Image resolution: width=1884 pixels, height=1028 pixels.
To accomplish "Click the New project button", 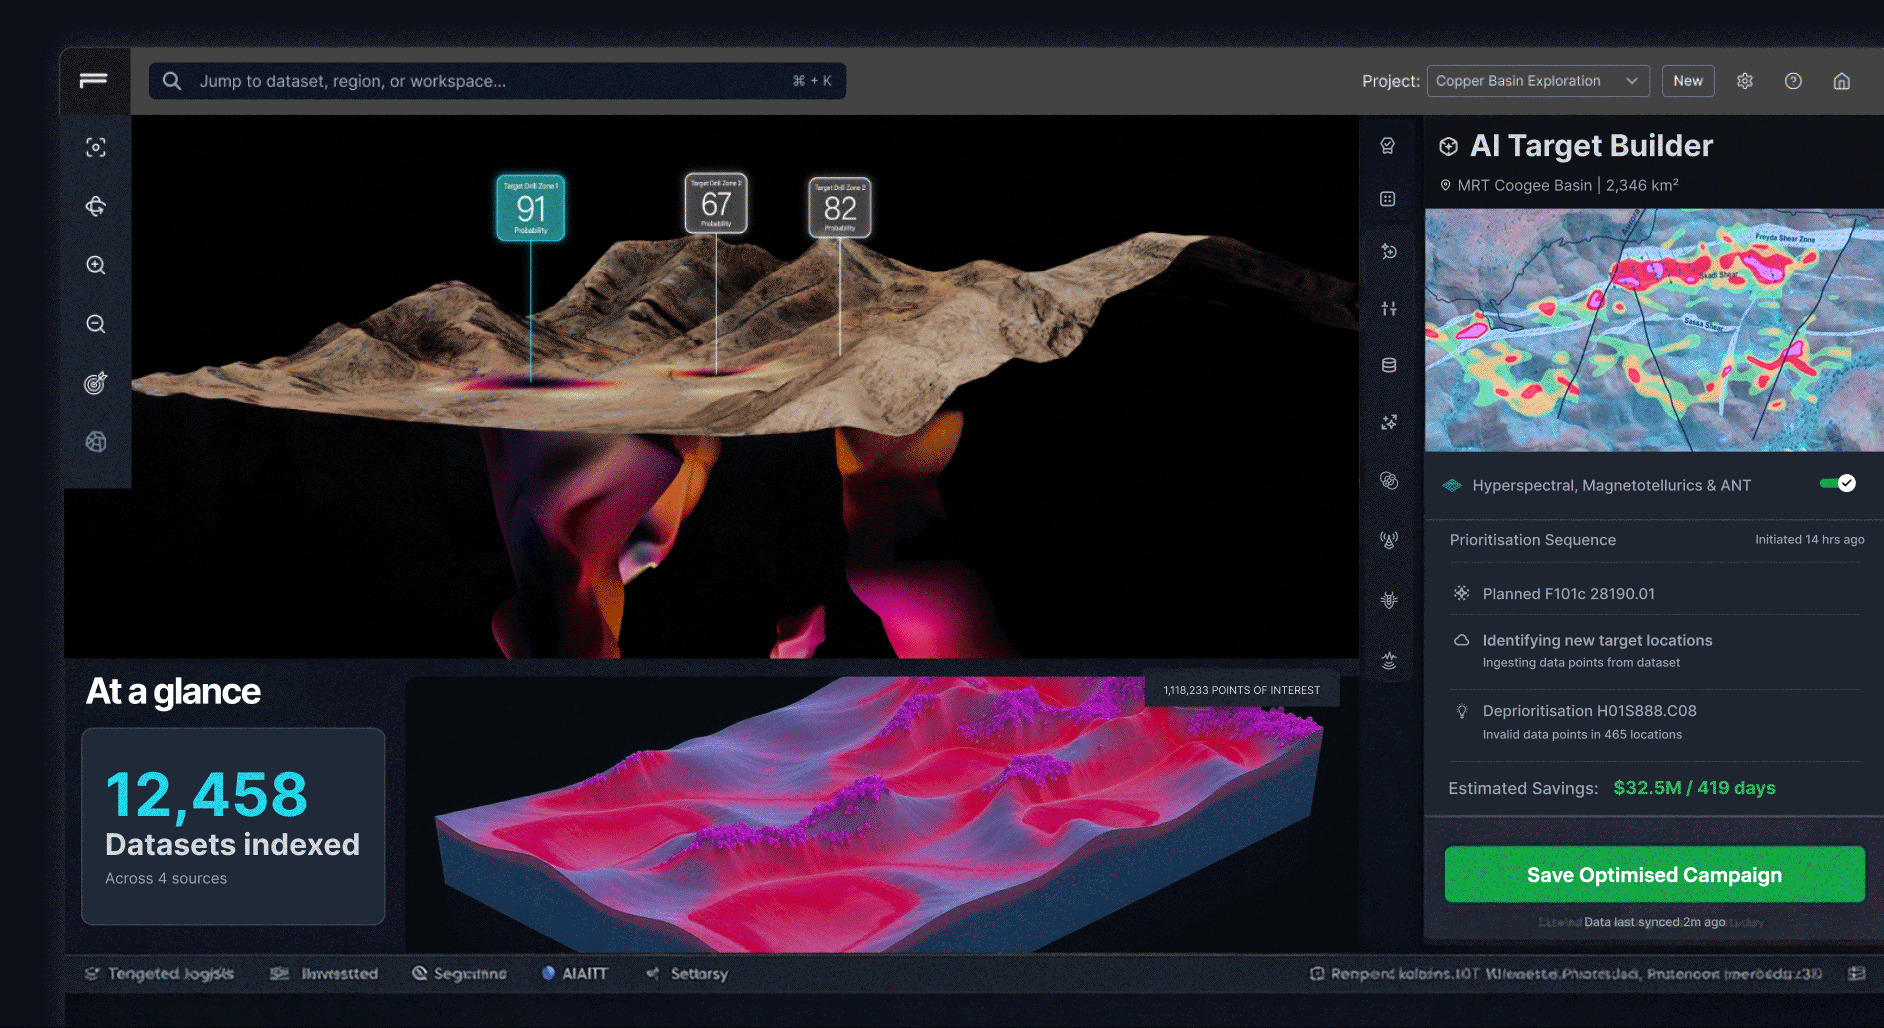I will tap(1688, 81).
